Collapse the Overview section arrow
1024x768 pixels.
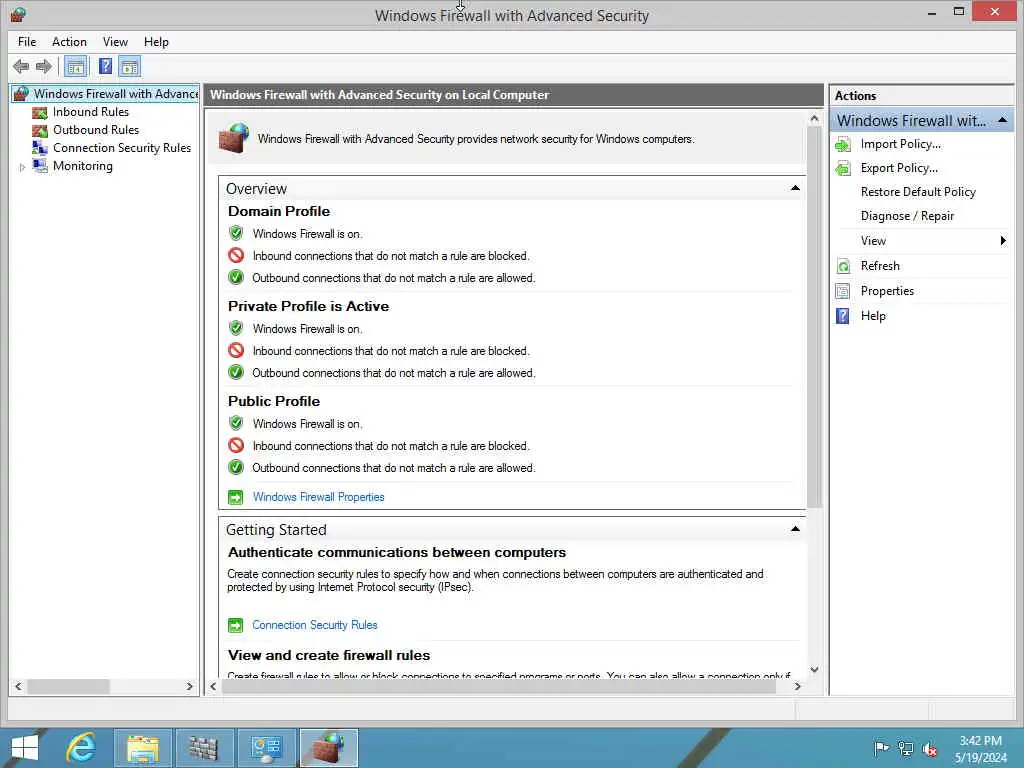click(x=795, y=188)
